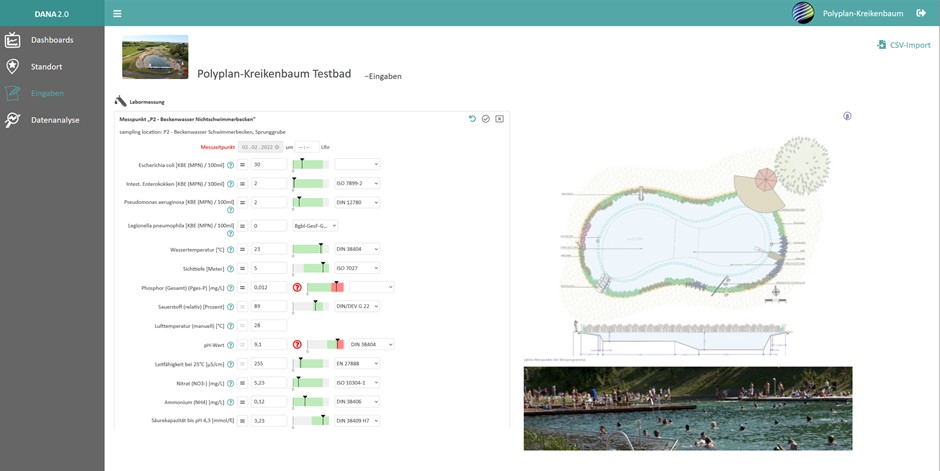Click the CSV-Import link
940x471 pixels.
click(903, 45)
